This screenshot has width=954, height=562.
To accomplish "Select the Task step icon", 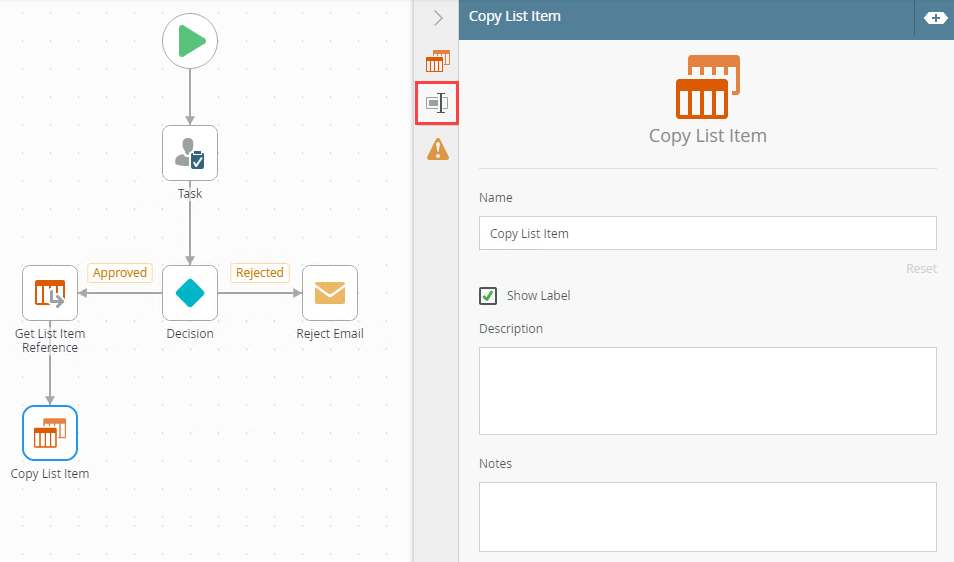I will click(x=190, y=153).
